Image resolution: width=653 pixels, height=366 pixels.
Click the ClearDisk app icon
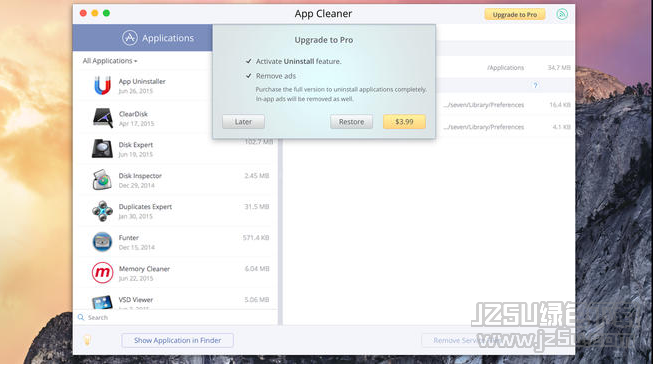tap(102, 118)
